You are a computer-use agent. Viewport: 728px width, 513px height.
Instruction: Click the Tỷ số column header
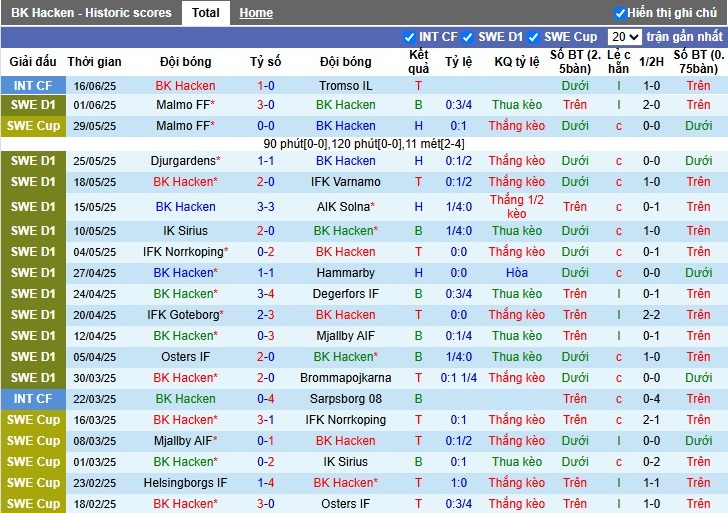tap(266, 62)
